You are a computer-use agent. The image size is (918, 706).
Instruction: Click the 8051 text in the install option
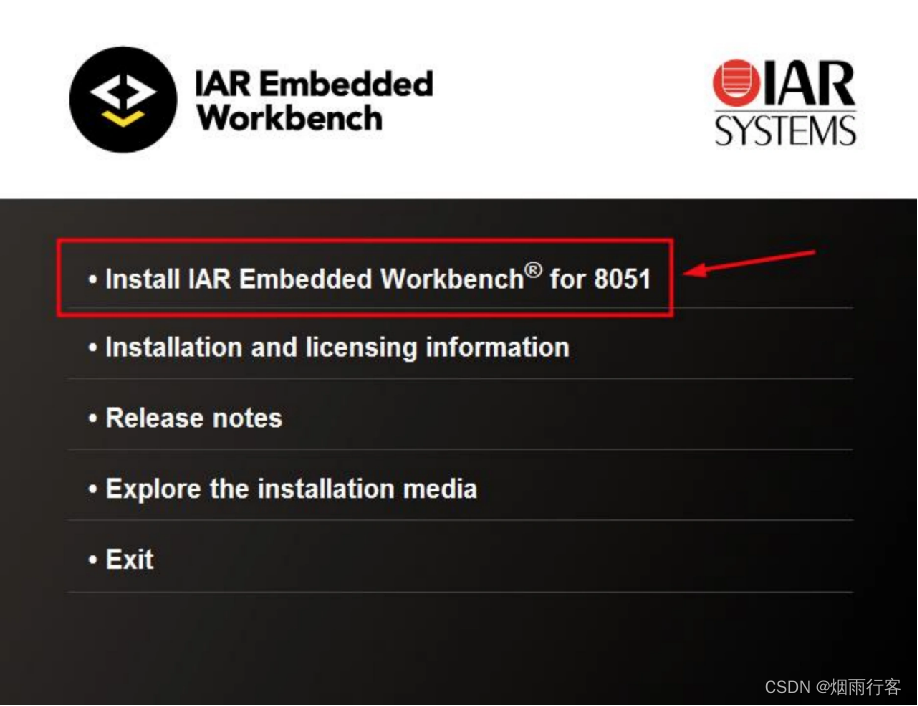click(622, 279)
